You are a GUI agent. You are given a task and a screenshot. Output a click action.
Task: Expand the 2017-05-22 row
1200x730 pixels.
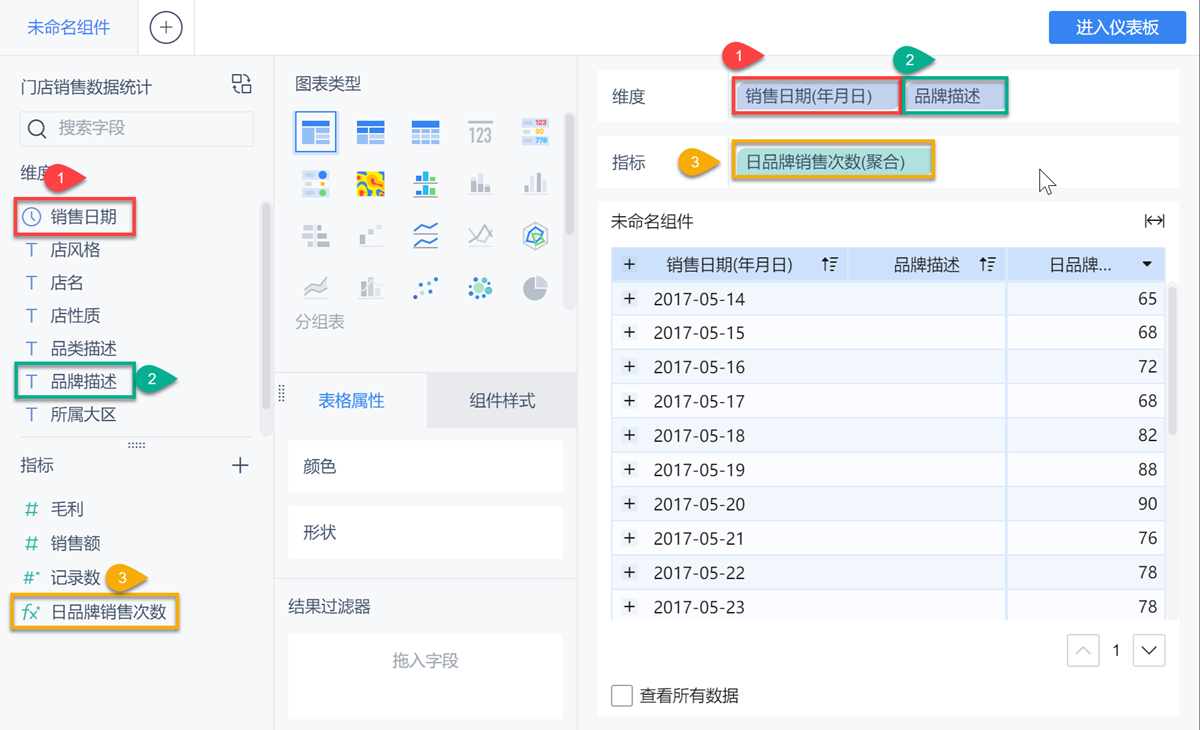[629, 572]
